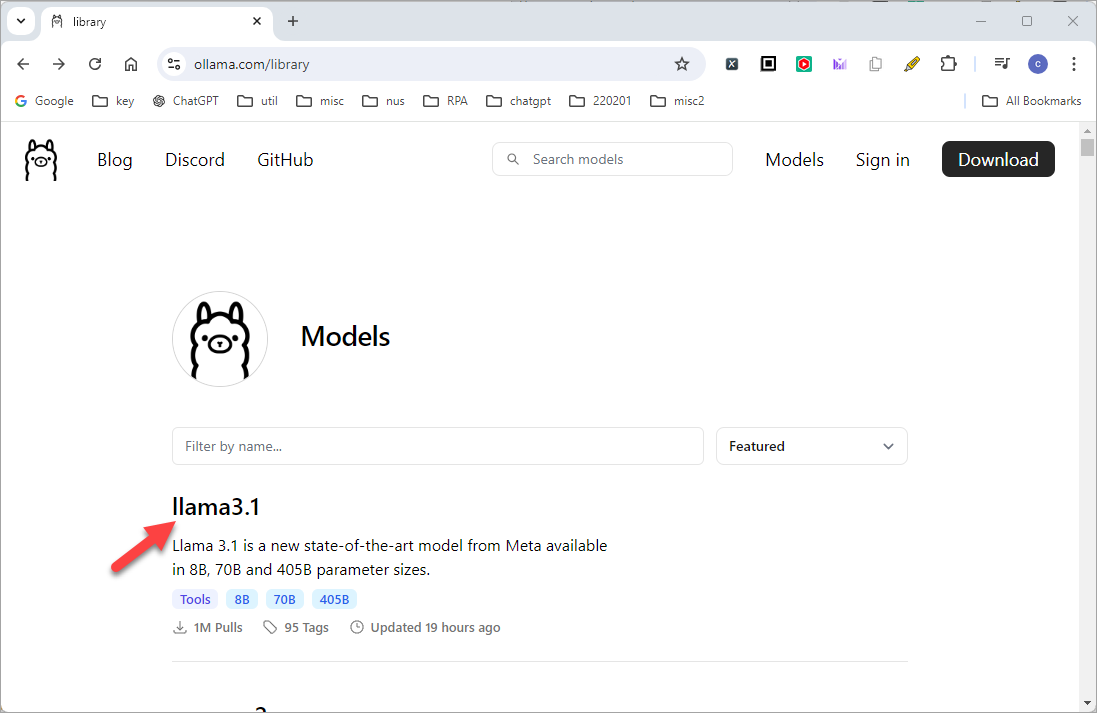Screen dimensions: 1097x713
Task: Open the profile avatar letter c
Action: pos(1038,64)
